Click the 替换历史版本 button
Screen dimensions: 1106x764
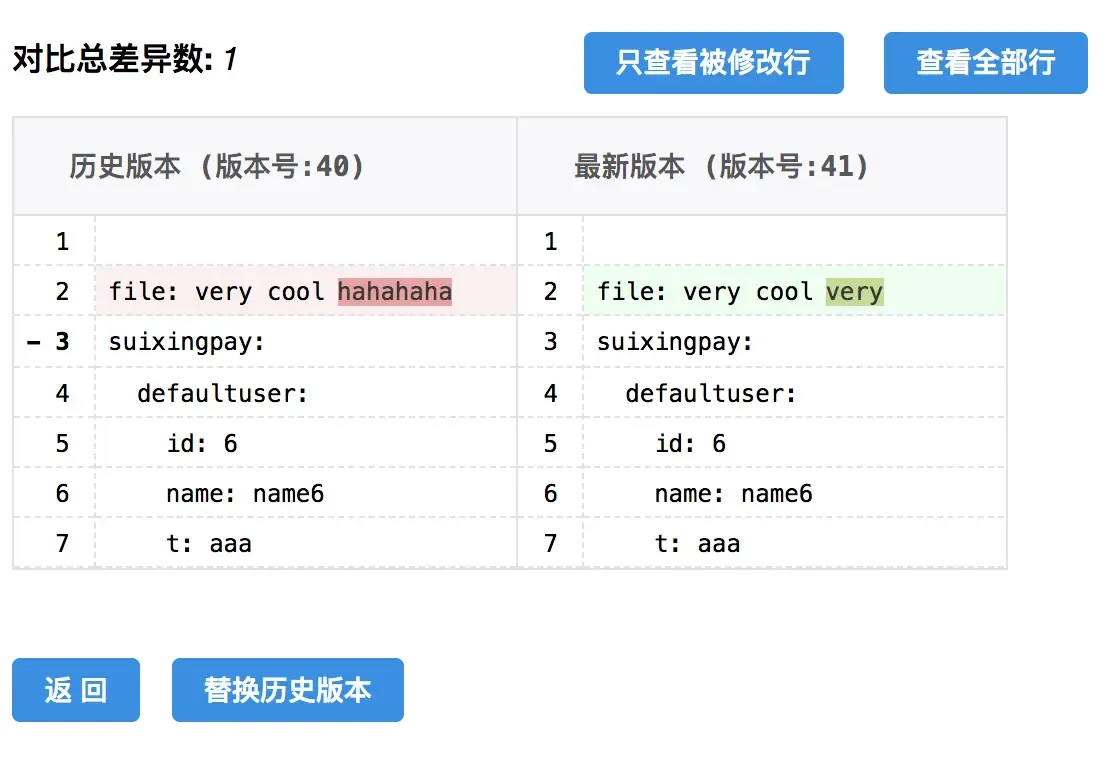[288, 690]
